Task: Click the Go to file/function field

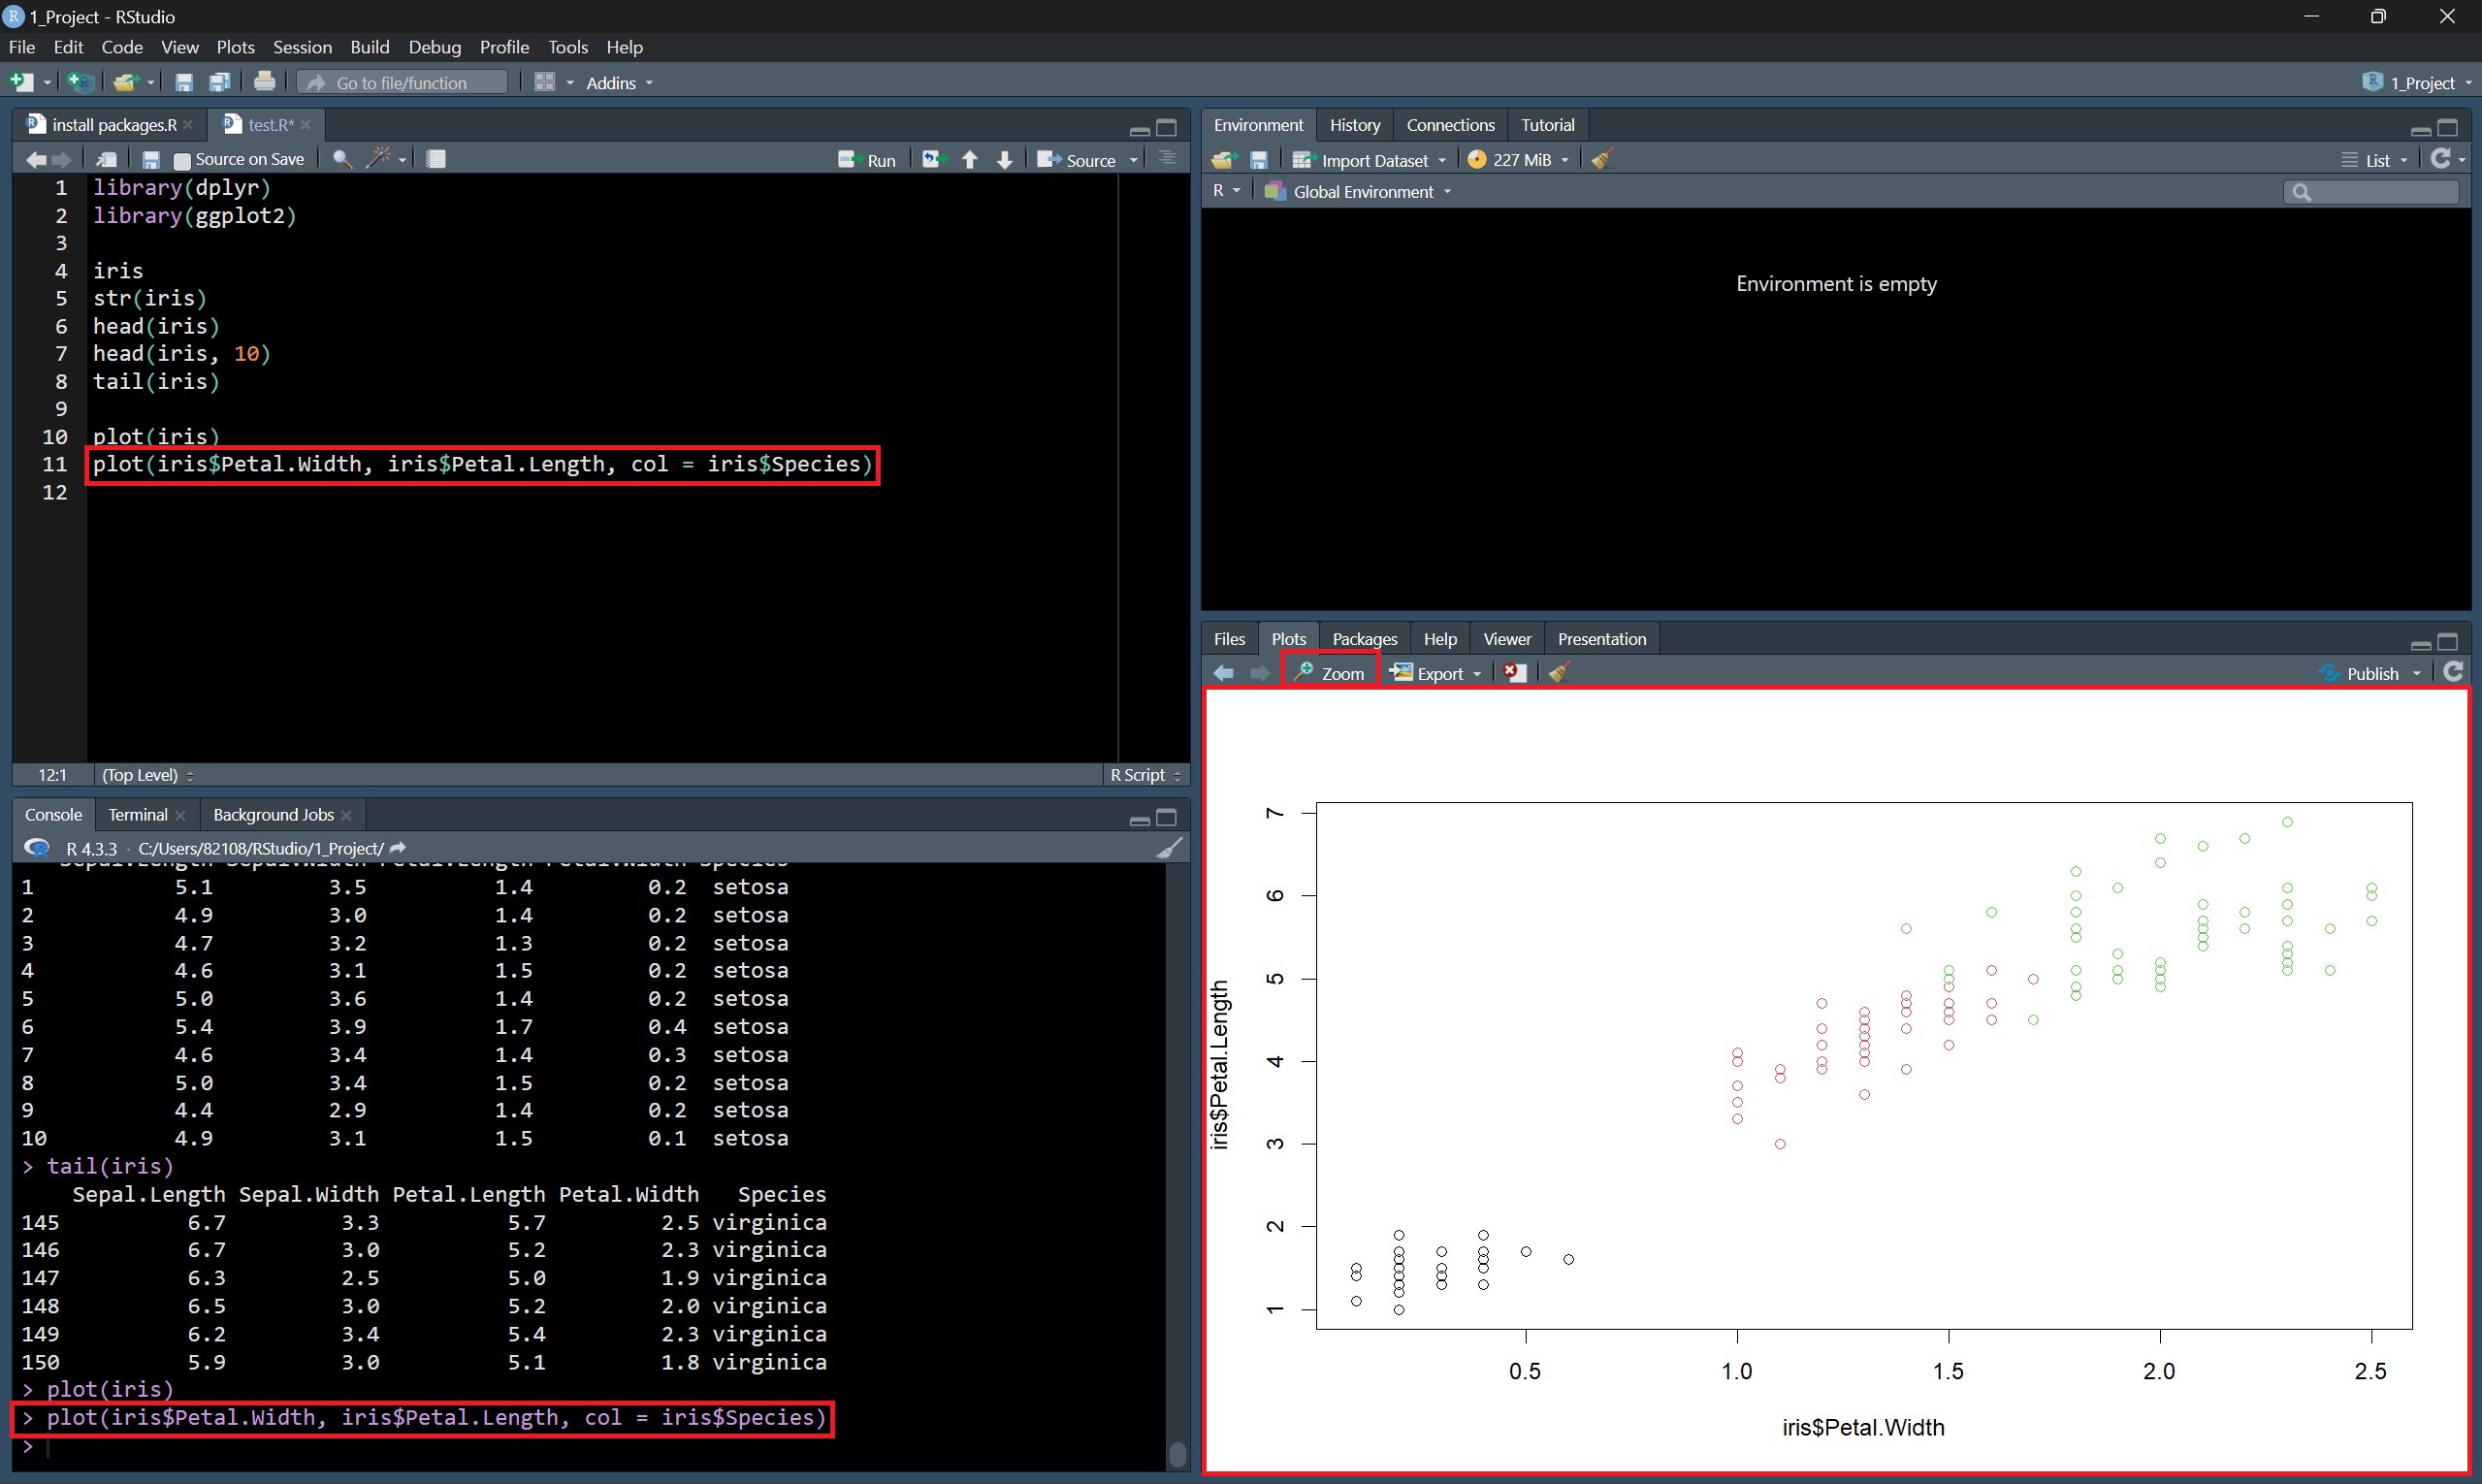Action: 402,83
